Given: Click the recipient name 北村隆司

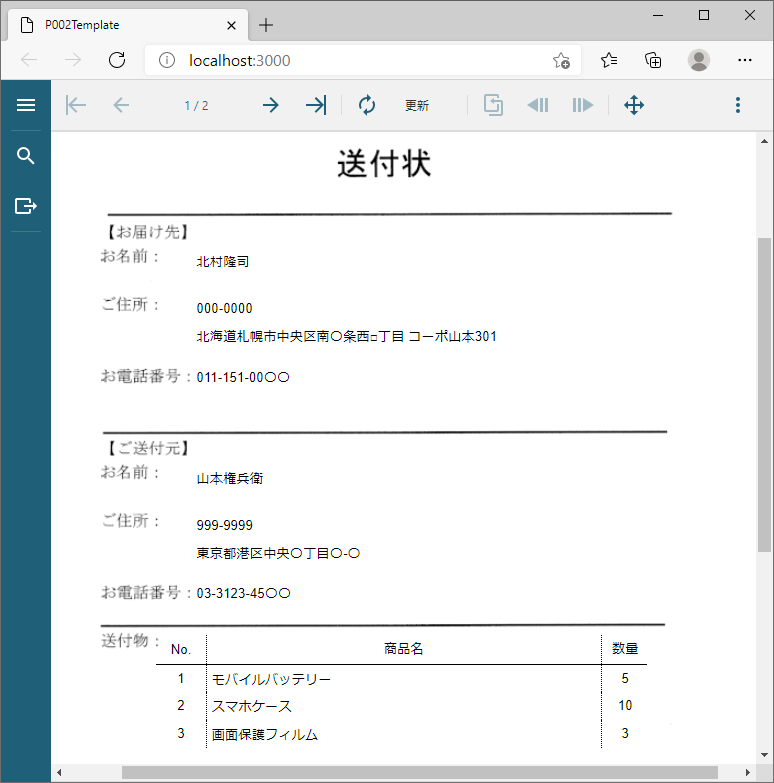Looking at the screenshot, I should pyautogui.click(x=223, y=262).
